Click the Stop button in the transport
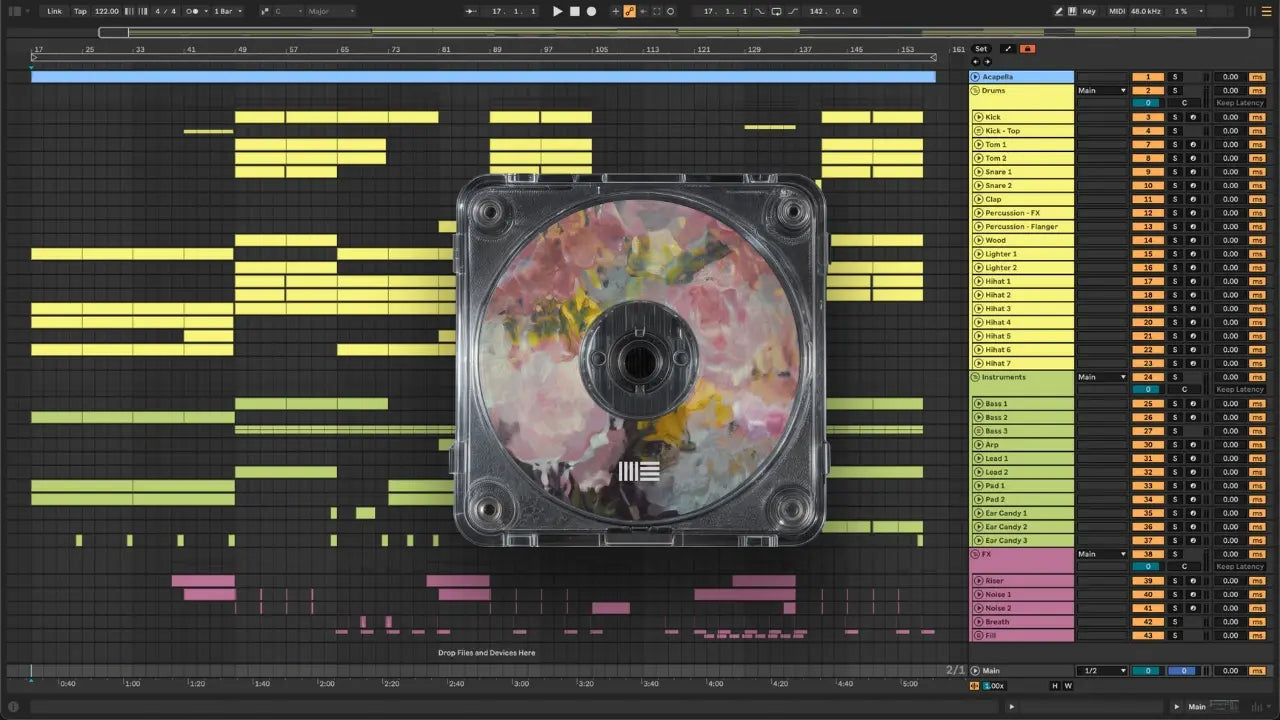1280x720 pixels. [x=574, y=11]
